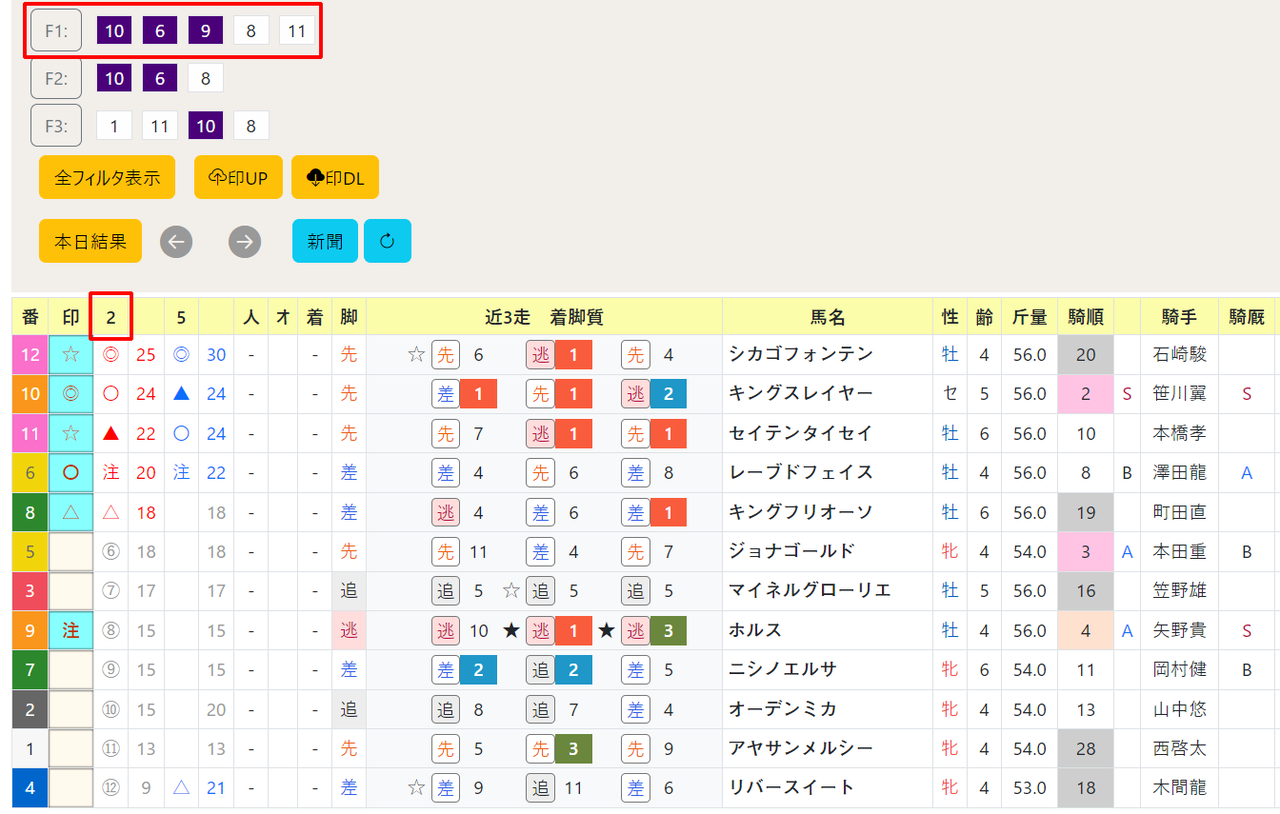Click the left arrow navigation icon
Screen dimensions: 1280x814
(176, 241)
